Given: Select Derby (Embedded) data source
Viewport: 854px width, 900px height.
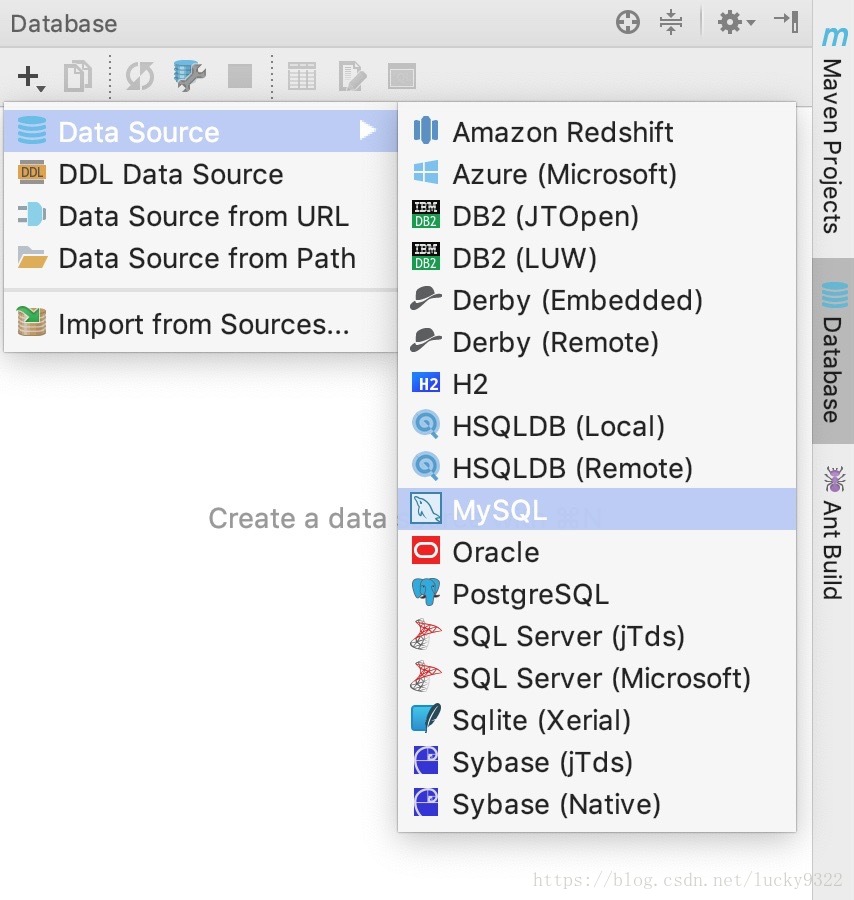Looking at the screenshot, I should coord(597,300).
